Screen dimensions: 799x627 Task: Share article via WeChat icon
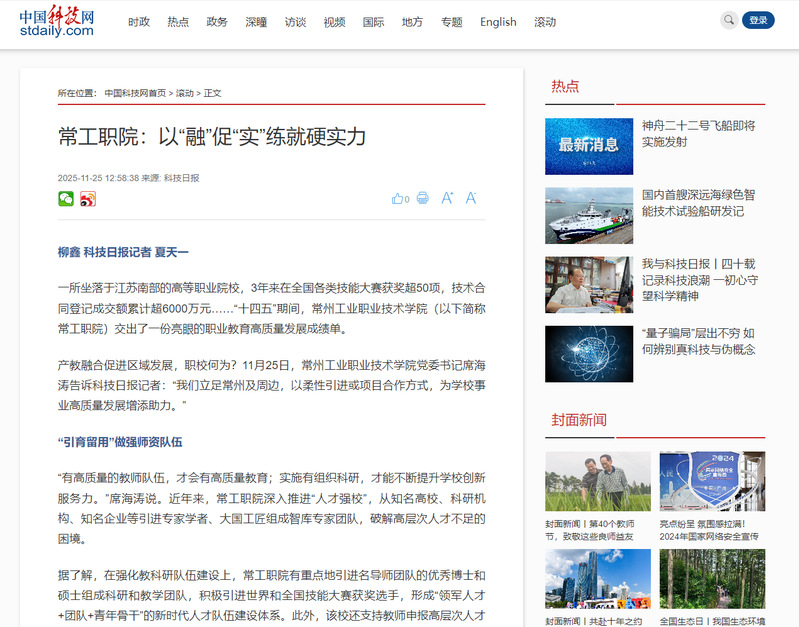[66, 199]
